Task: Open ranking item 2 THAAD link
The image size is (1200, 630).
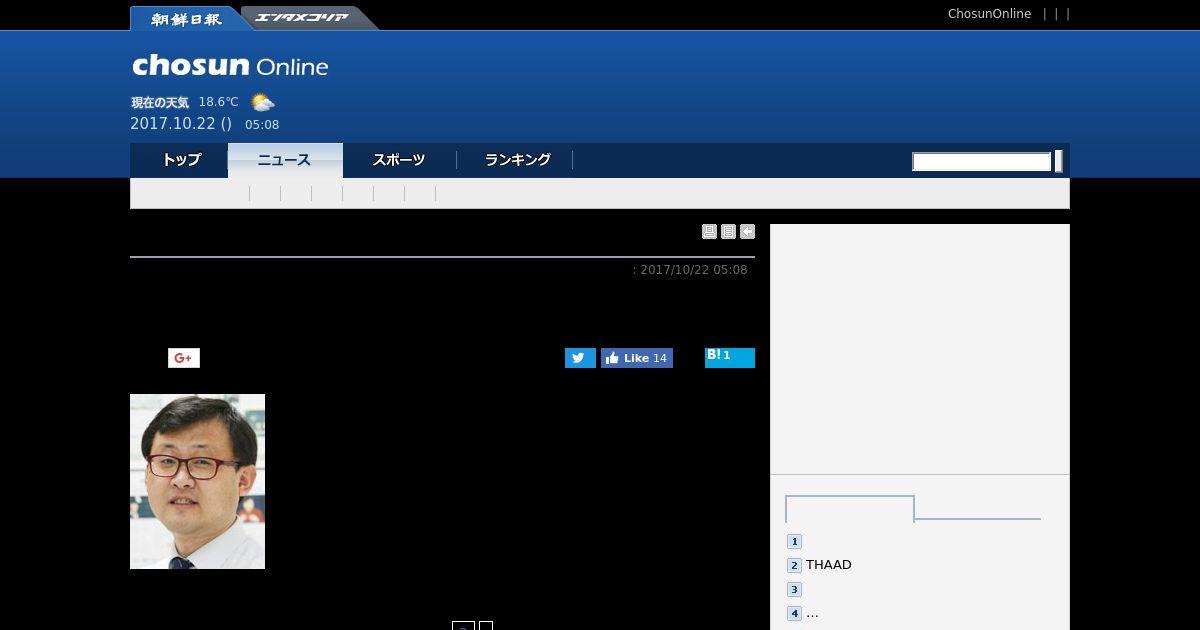Action: 829,565
